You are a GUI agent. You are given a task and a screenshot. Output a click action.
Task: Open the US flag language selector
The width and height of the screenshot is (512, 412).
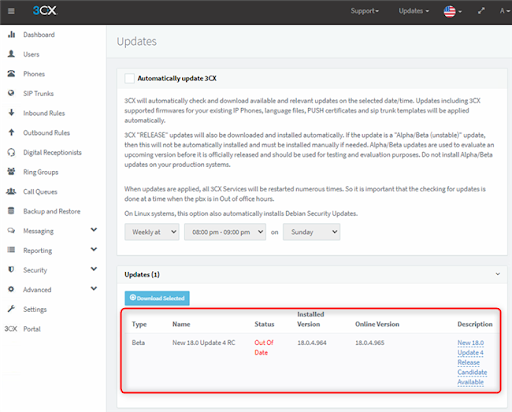(452, 11)
